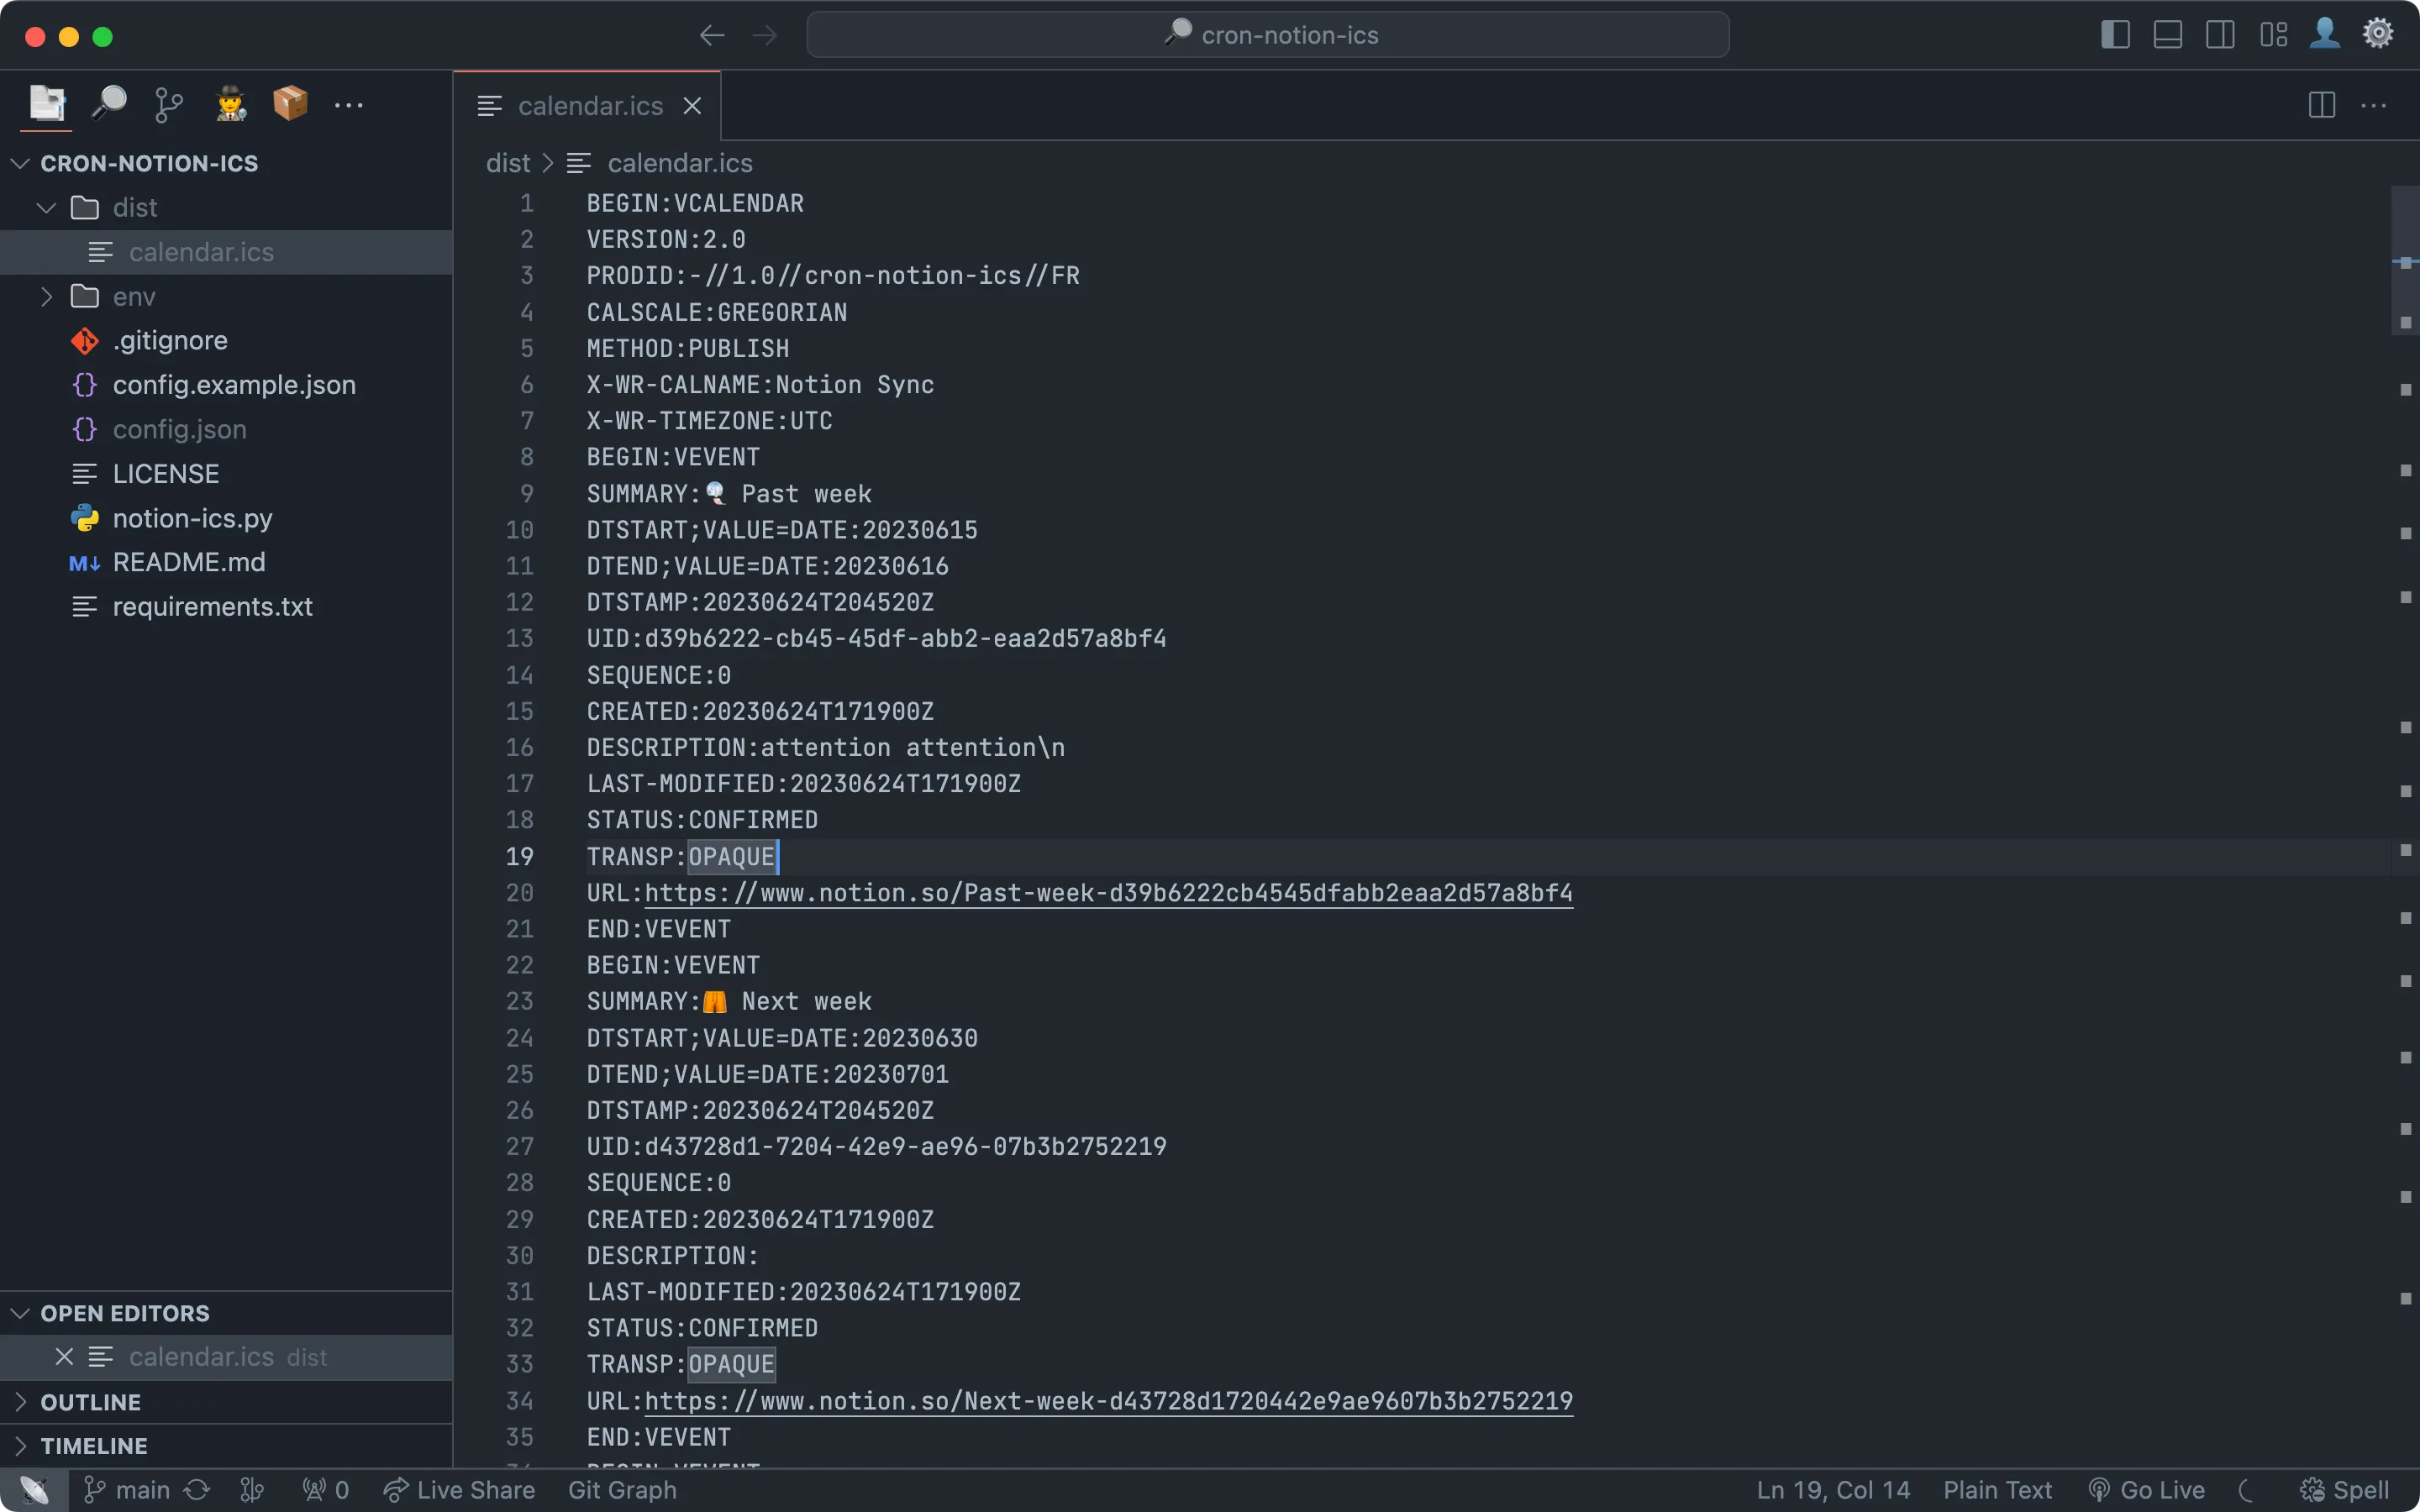Open the Run and Debug detective icon

231,104
